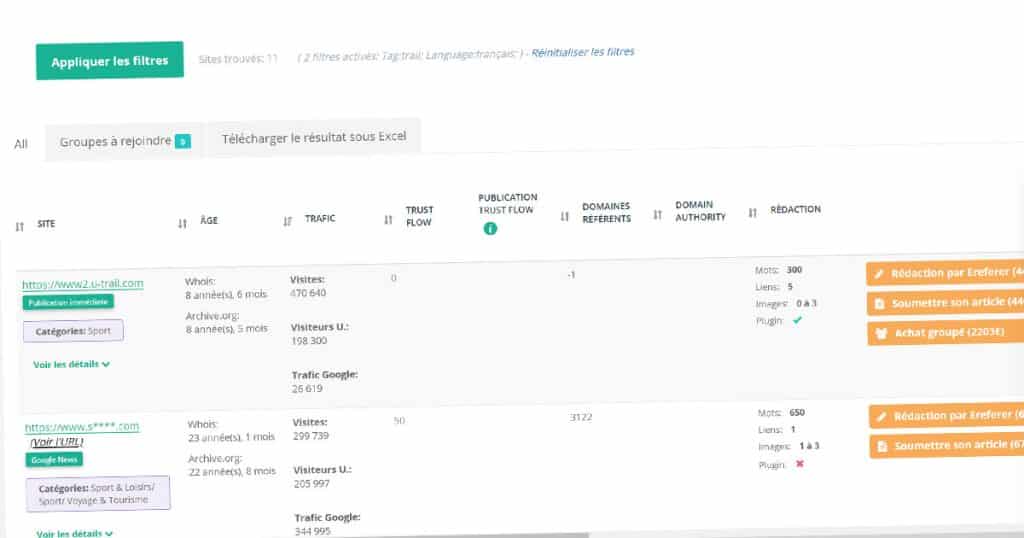
Task: Click Trafic Google value 26 619
Action: (x=307, y=388)
